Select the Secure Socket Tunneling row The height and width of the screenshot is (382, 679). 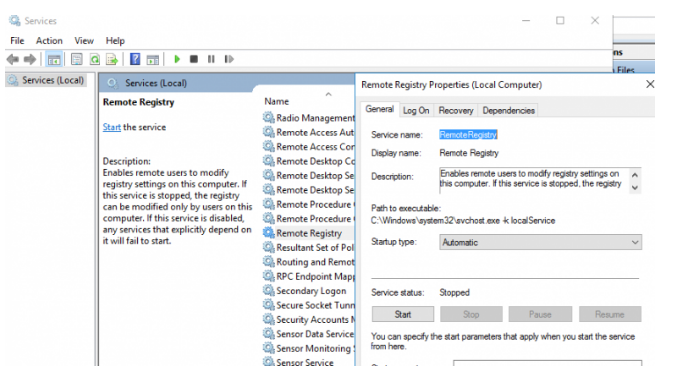click(309, 305)
